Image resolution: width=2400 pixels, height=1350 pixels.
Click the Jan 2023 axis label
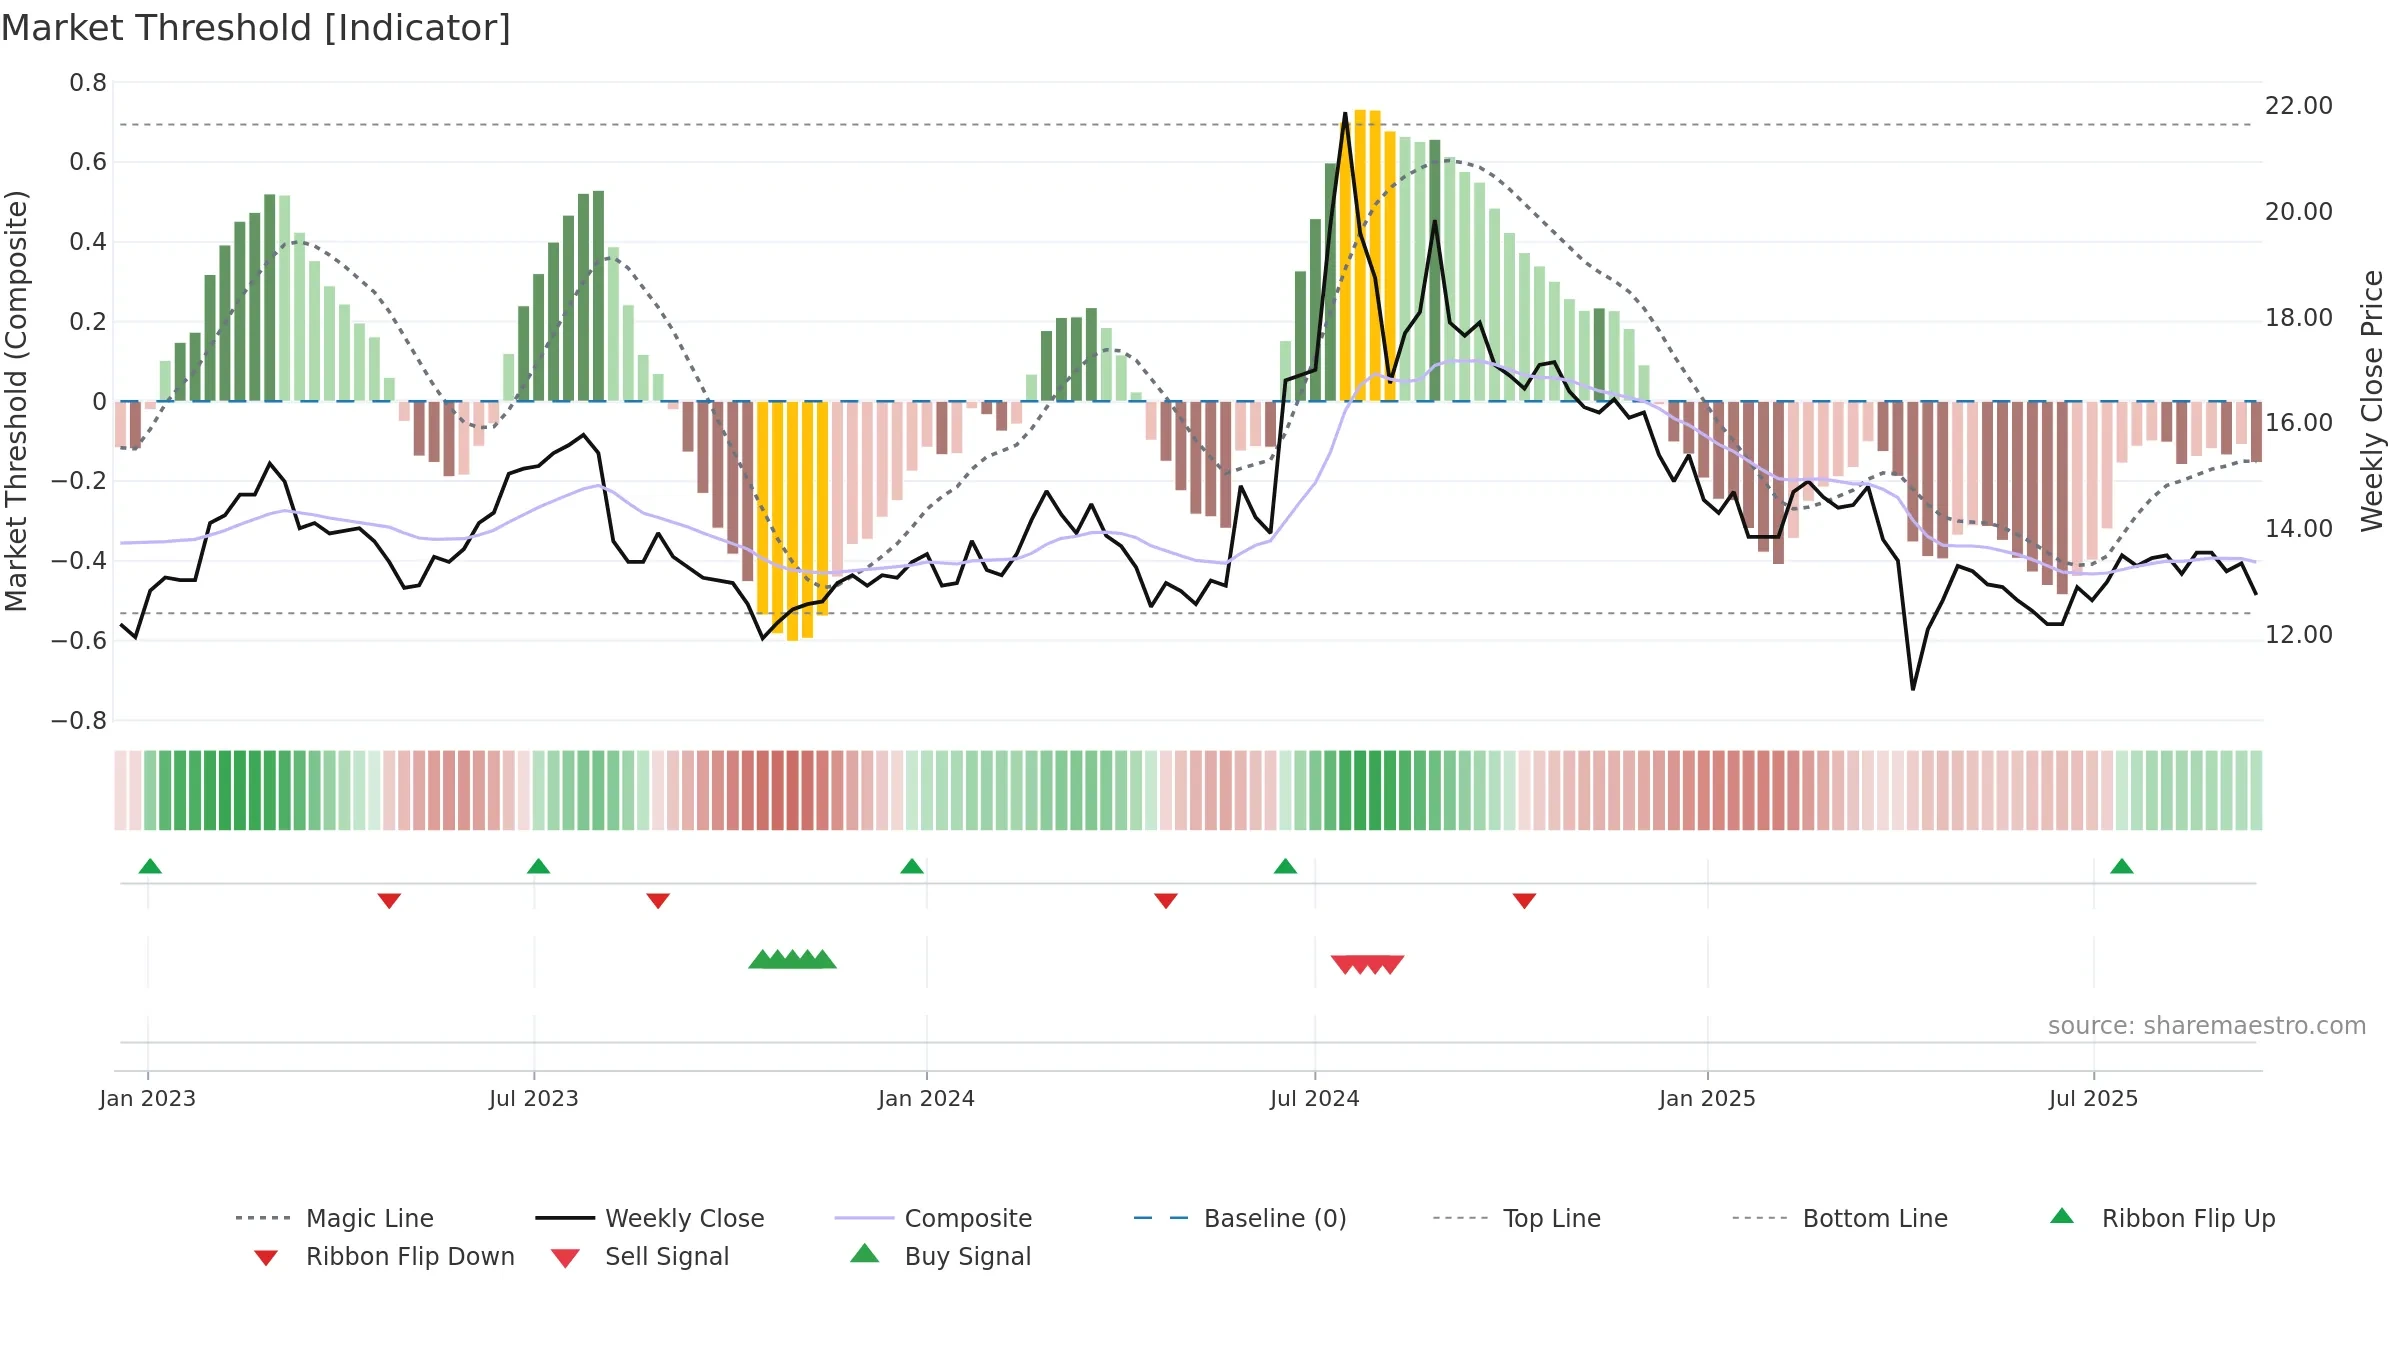(x=148, y=1098)
